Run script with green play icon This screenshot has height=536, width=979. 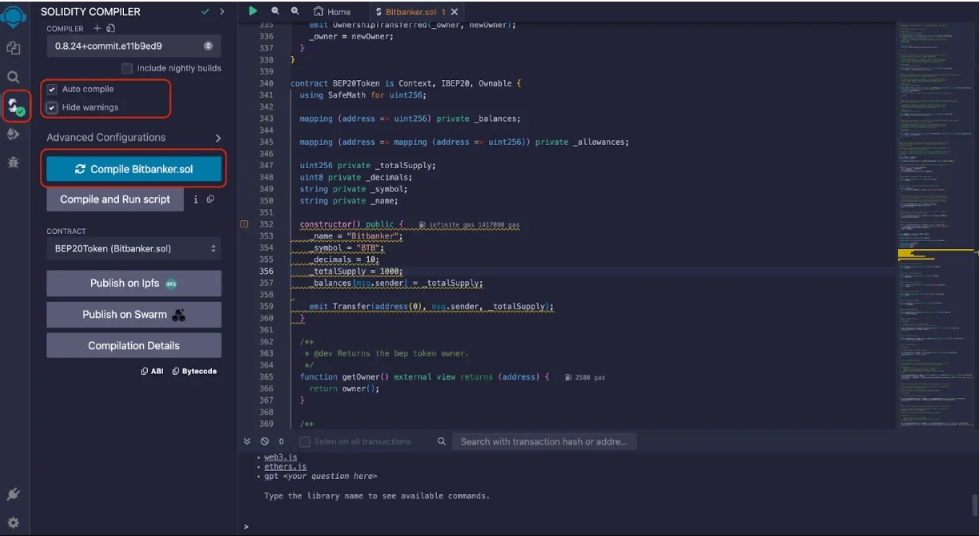pos(252,11)
